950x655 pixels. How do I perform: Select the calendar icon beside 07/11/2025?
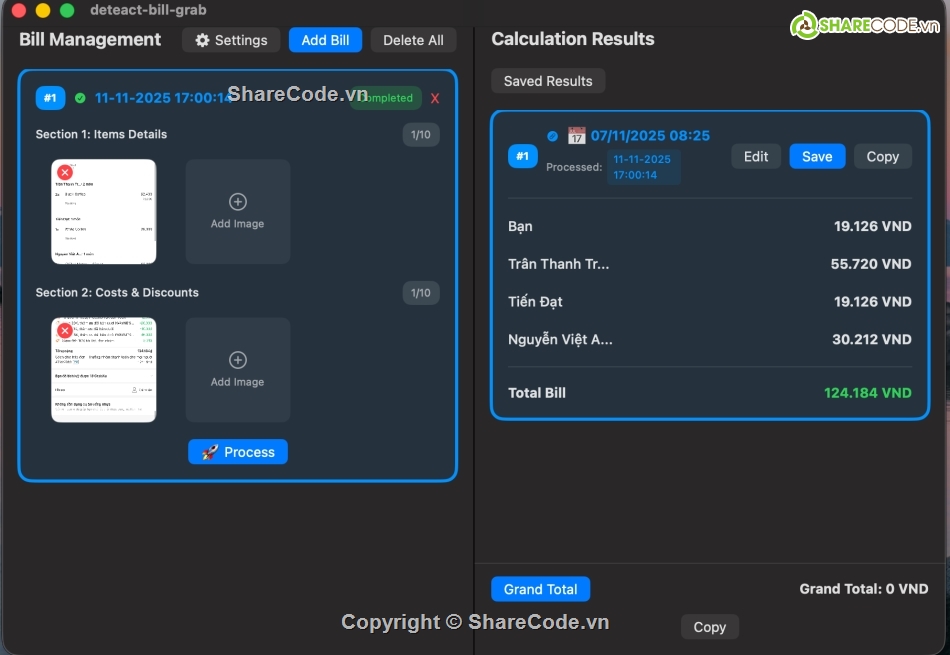coord(578,135)
